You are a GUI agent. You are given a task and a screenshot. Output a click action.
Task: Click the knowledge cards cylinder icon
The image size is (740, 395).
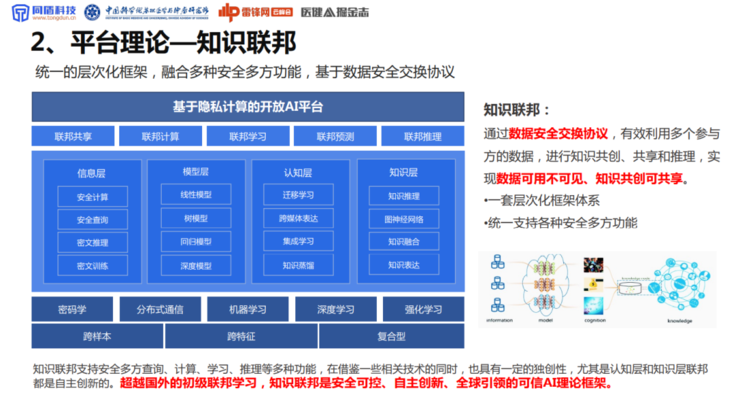pos(630,287)
